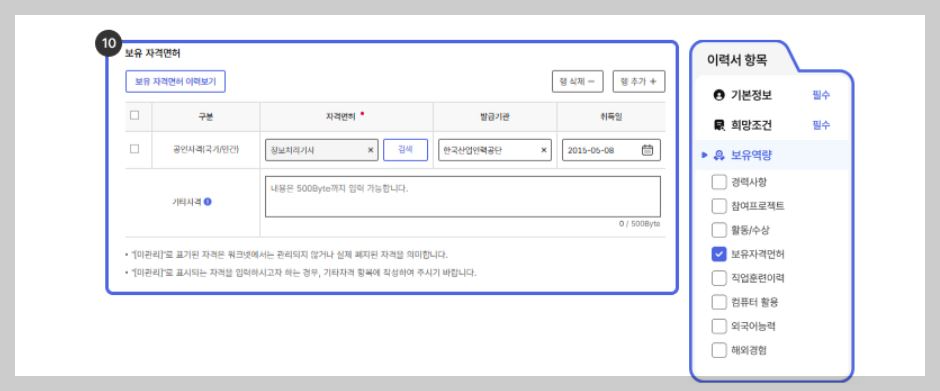940x391 pixels.
Task: Click the 검색 button for 자격면허
Action: coord(405,150)
